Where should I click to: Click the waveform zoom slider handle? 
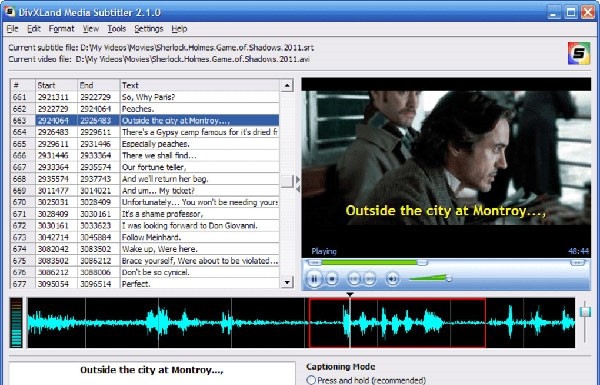pyautogui.click(x=585, y=311)
